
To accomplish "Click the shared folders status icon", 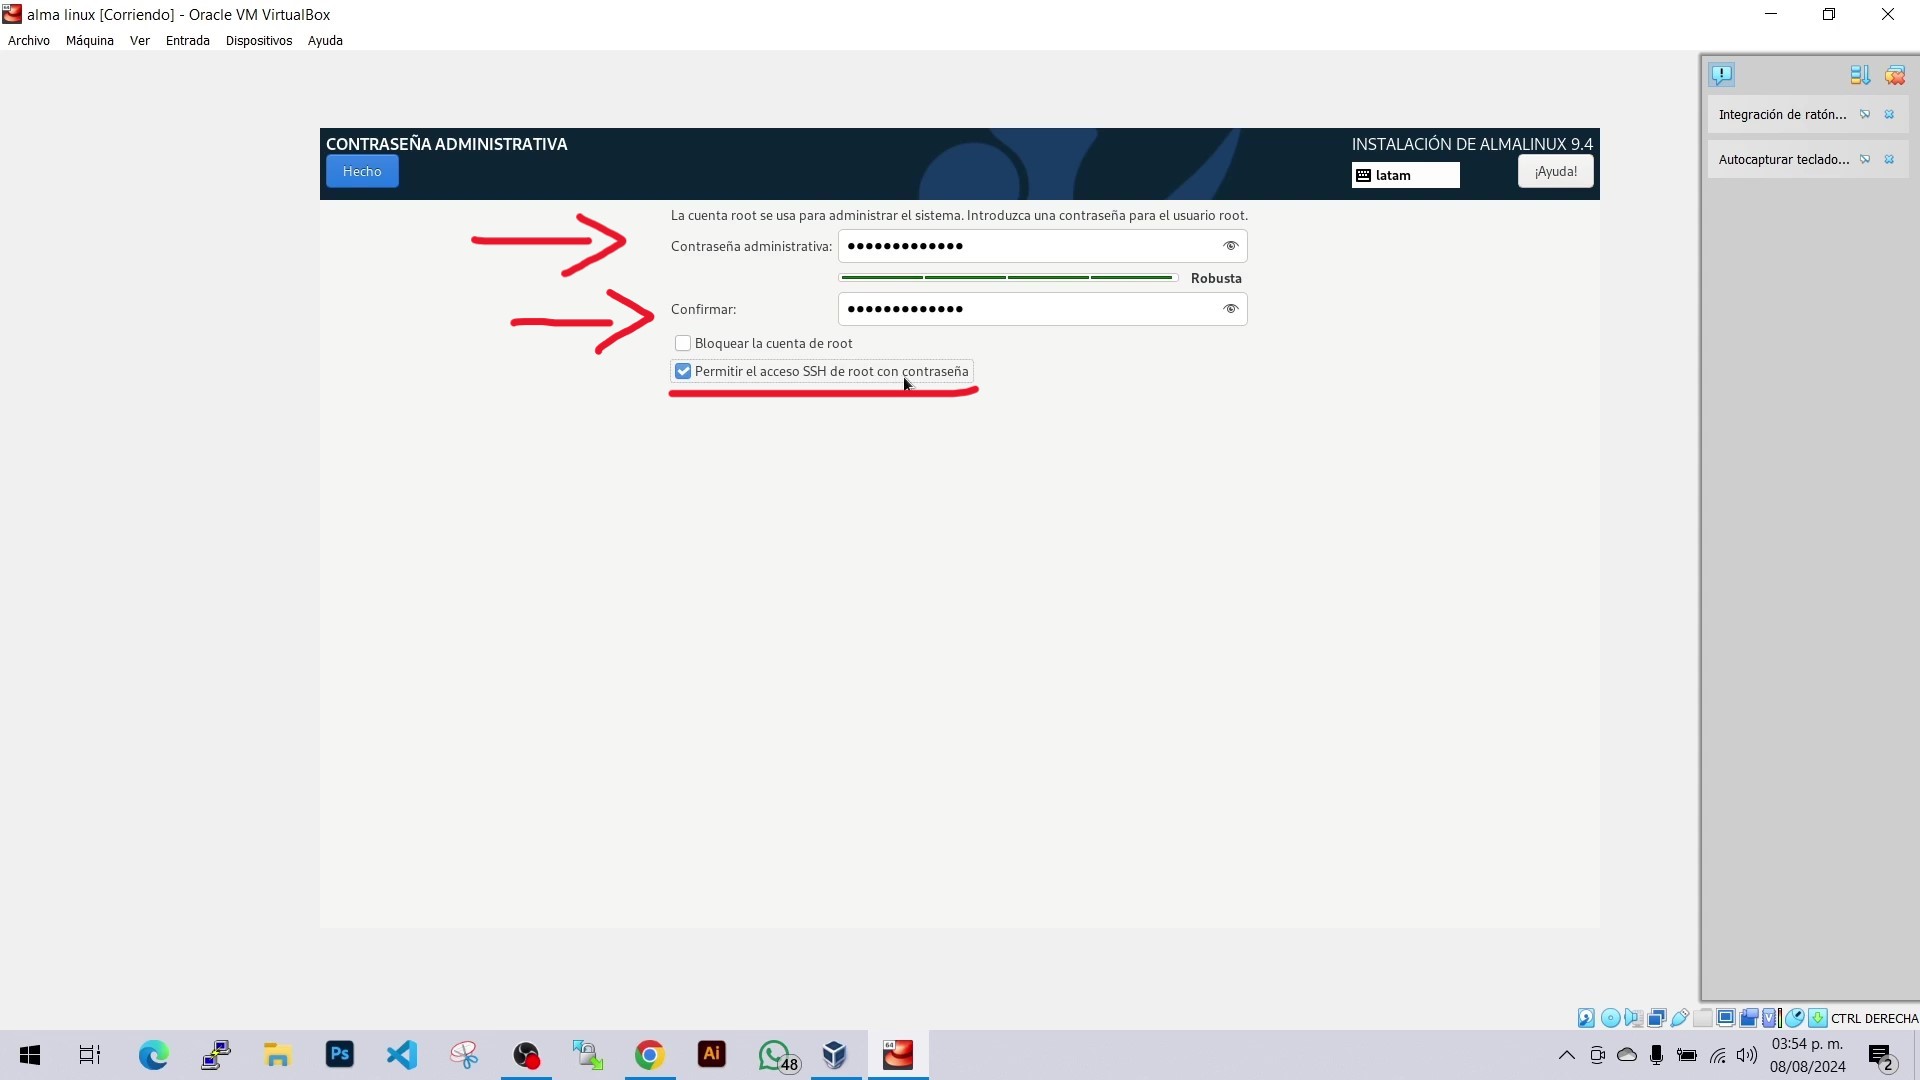I will [x=1702, y=1018].
